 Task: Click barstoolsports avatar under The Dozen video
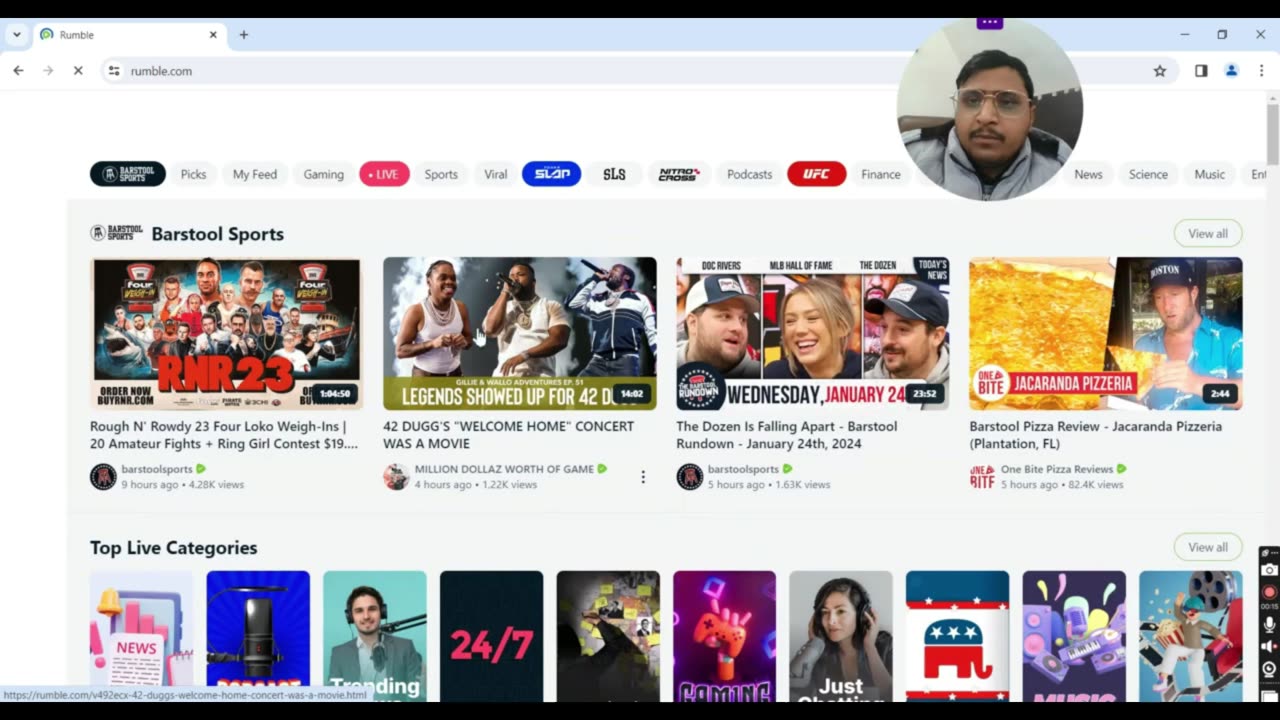click(689, 477)
